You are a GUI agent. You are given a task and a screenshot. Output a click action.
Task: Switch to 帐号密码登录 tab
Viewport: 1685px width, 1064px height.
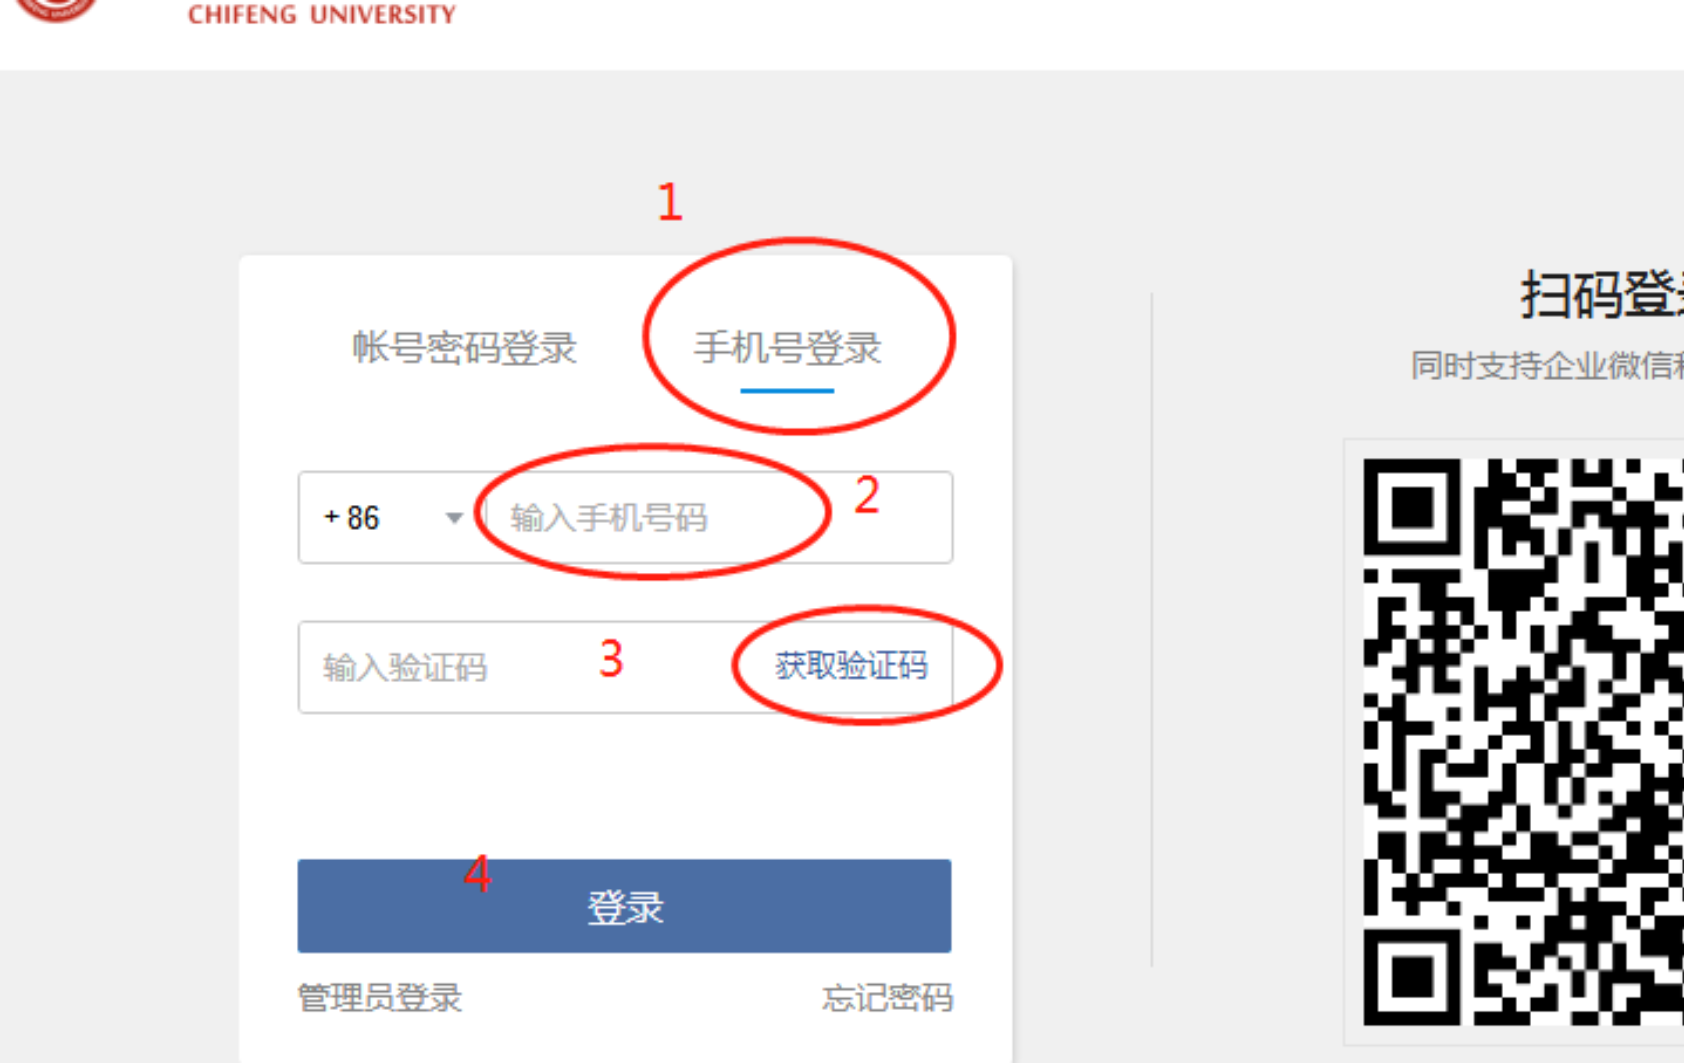pyautogui.click(x=464, y=348)
